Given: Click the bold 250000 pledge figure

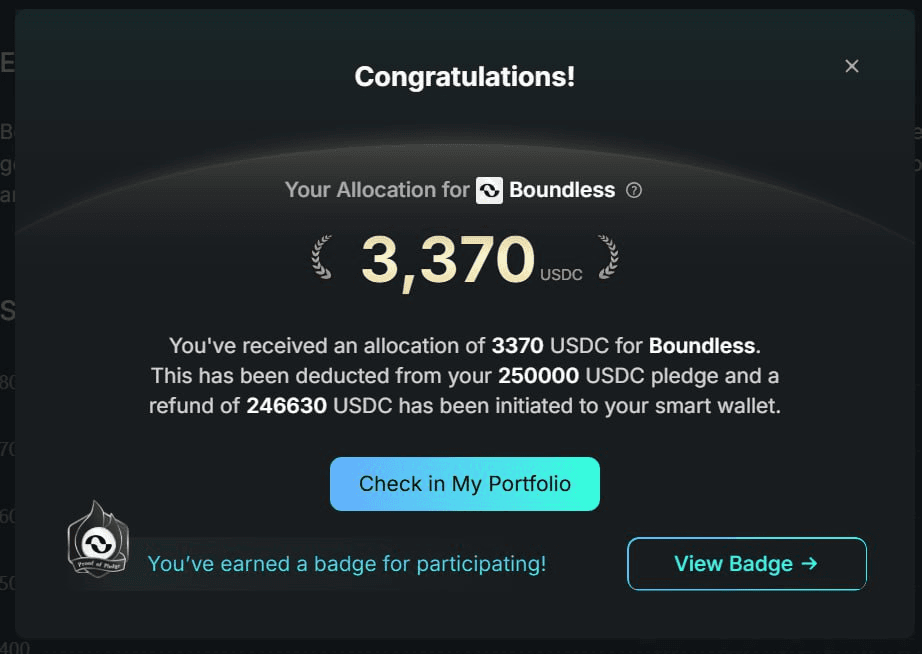Looking at the screenshot, I should pyautogui.click(x=539, y=376).
